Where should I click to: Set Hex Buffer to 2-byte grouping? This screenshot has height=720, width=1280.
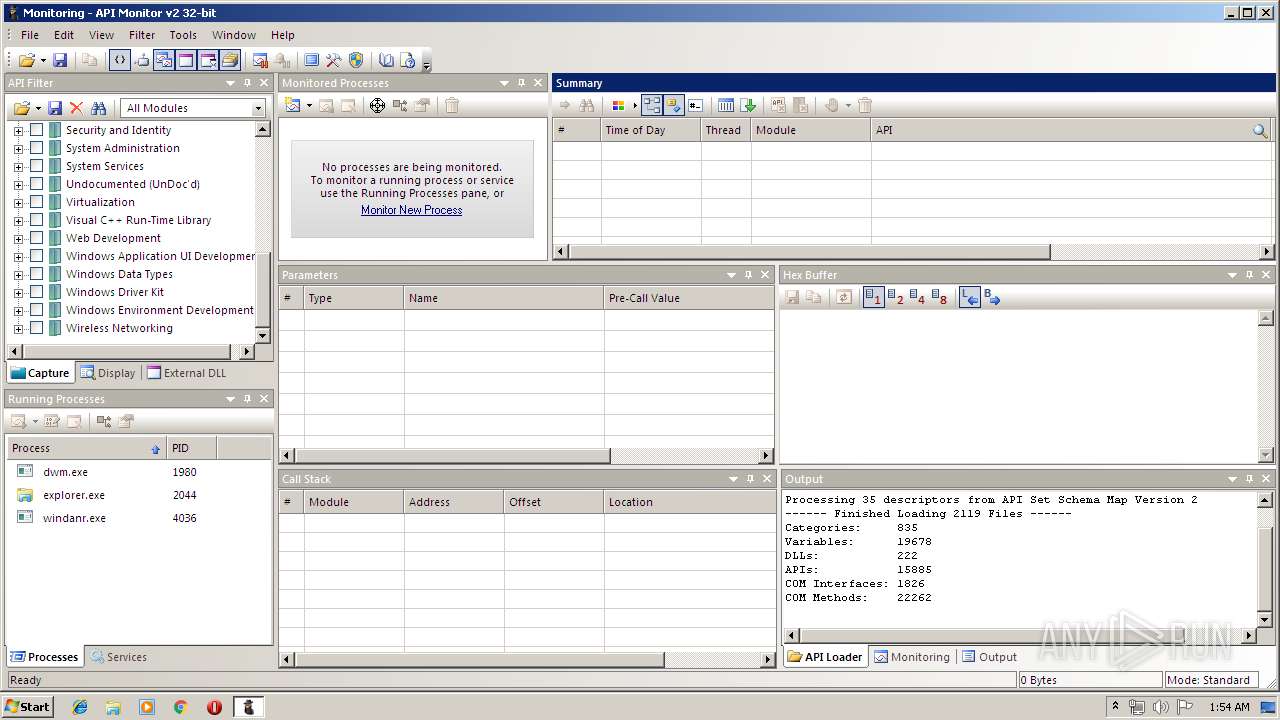click(895, 297)
